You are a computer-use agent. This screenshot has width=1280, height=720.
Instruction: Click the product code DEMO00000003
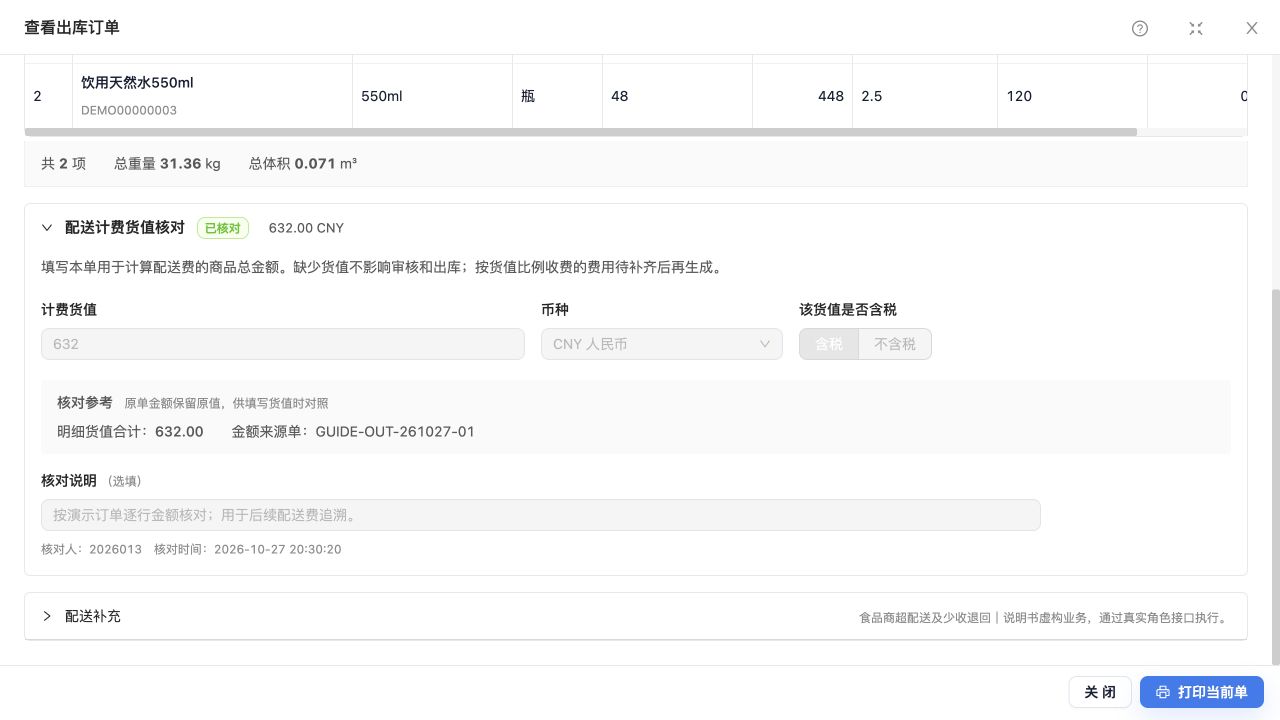pos(129,110)
